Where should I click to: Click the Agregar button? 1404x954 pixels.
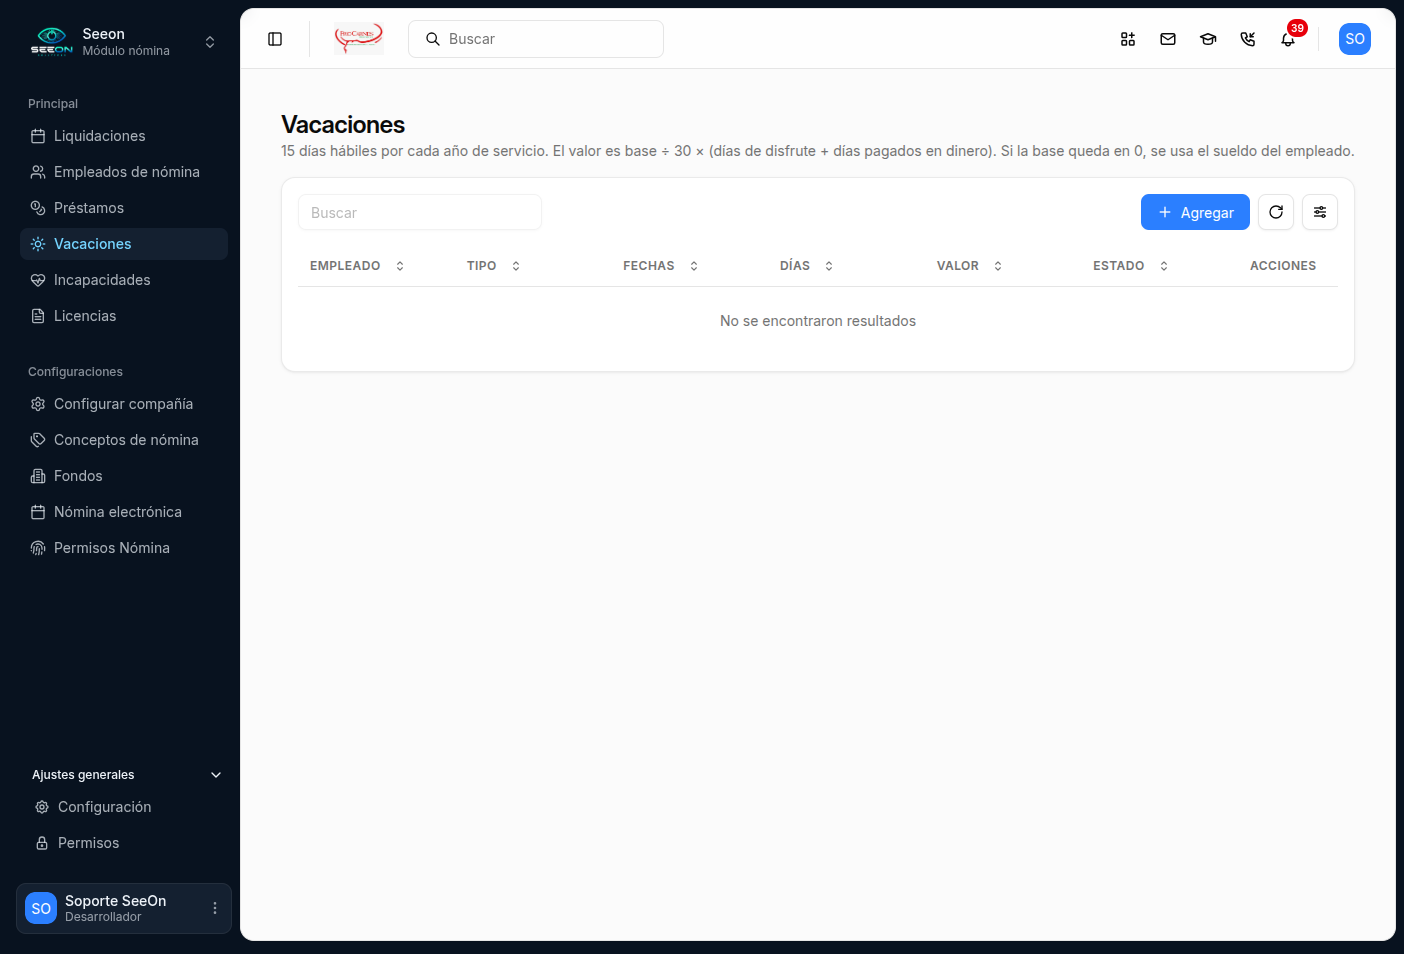point(1195,212)
